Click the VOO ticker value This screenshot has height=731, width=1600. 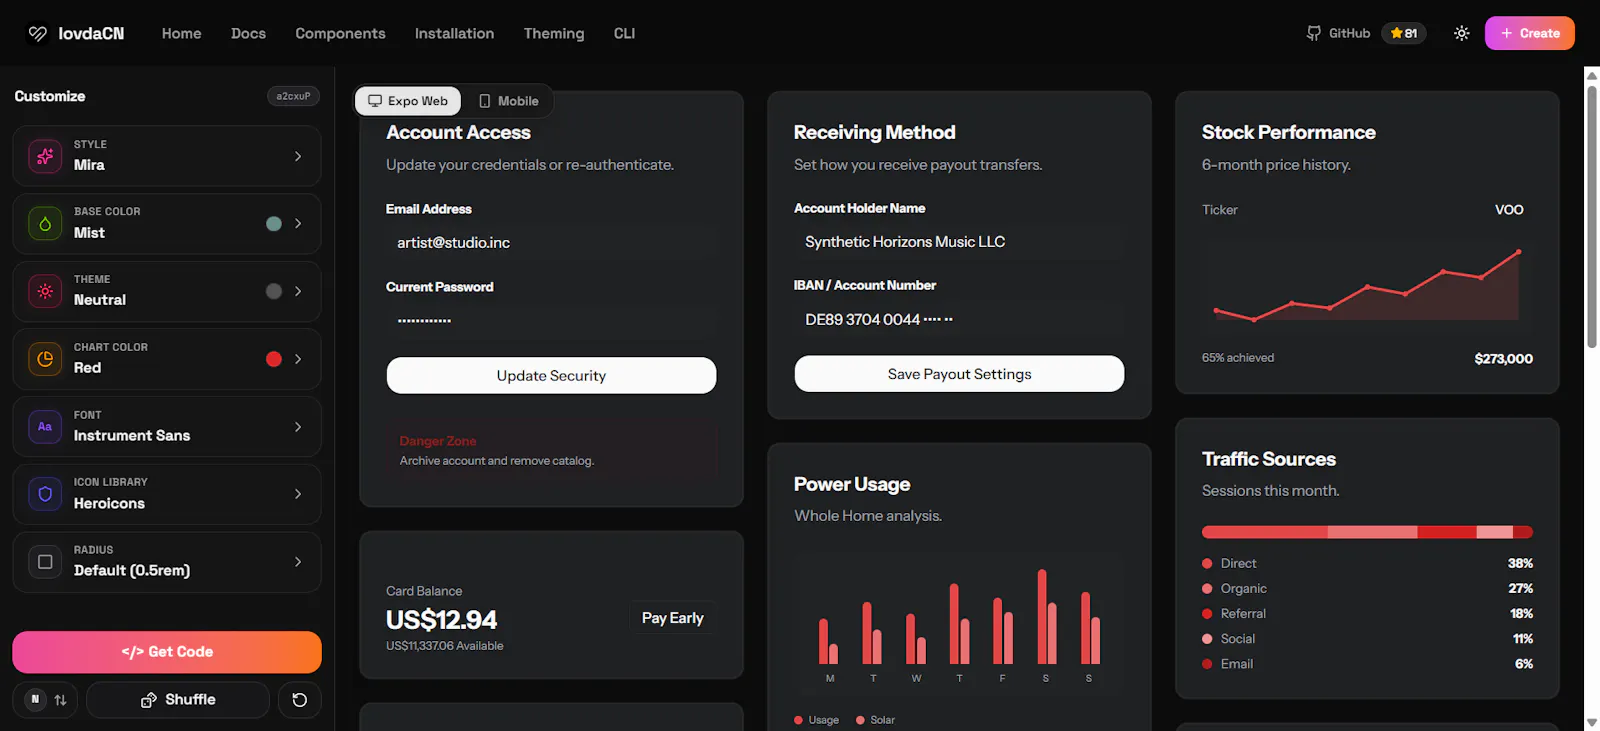click(x=1509, y=210)
